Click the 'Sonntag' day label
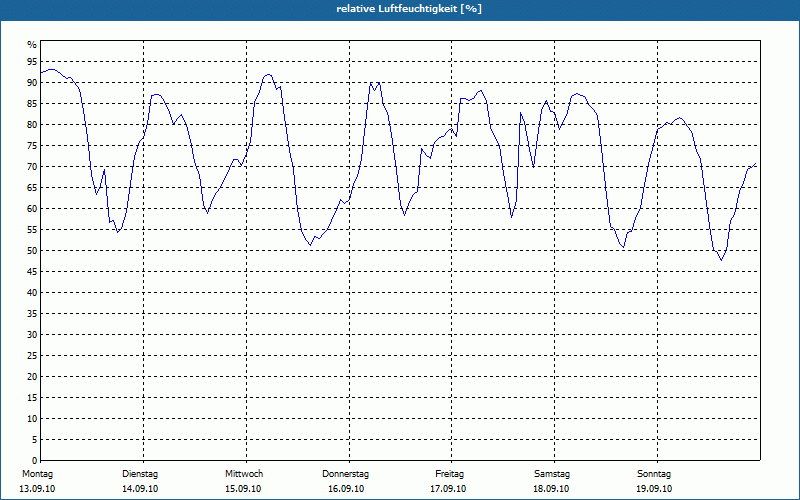This screenshot has height=500, width=800. tap(654, 474)
